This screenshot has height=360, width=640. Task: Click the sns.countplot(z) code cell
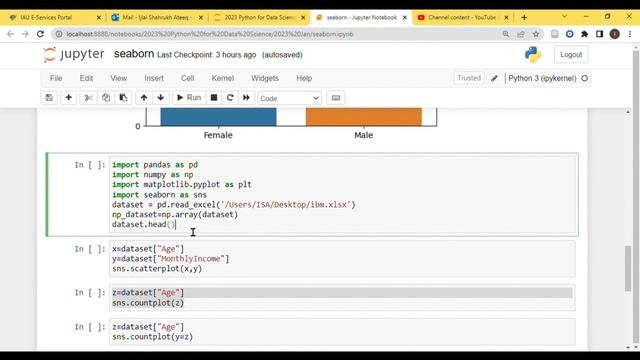(x=342, y=298)
